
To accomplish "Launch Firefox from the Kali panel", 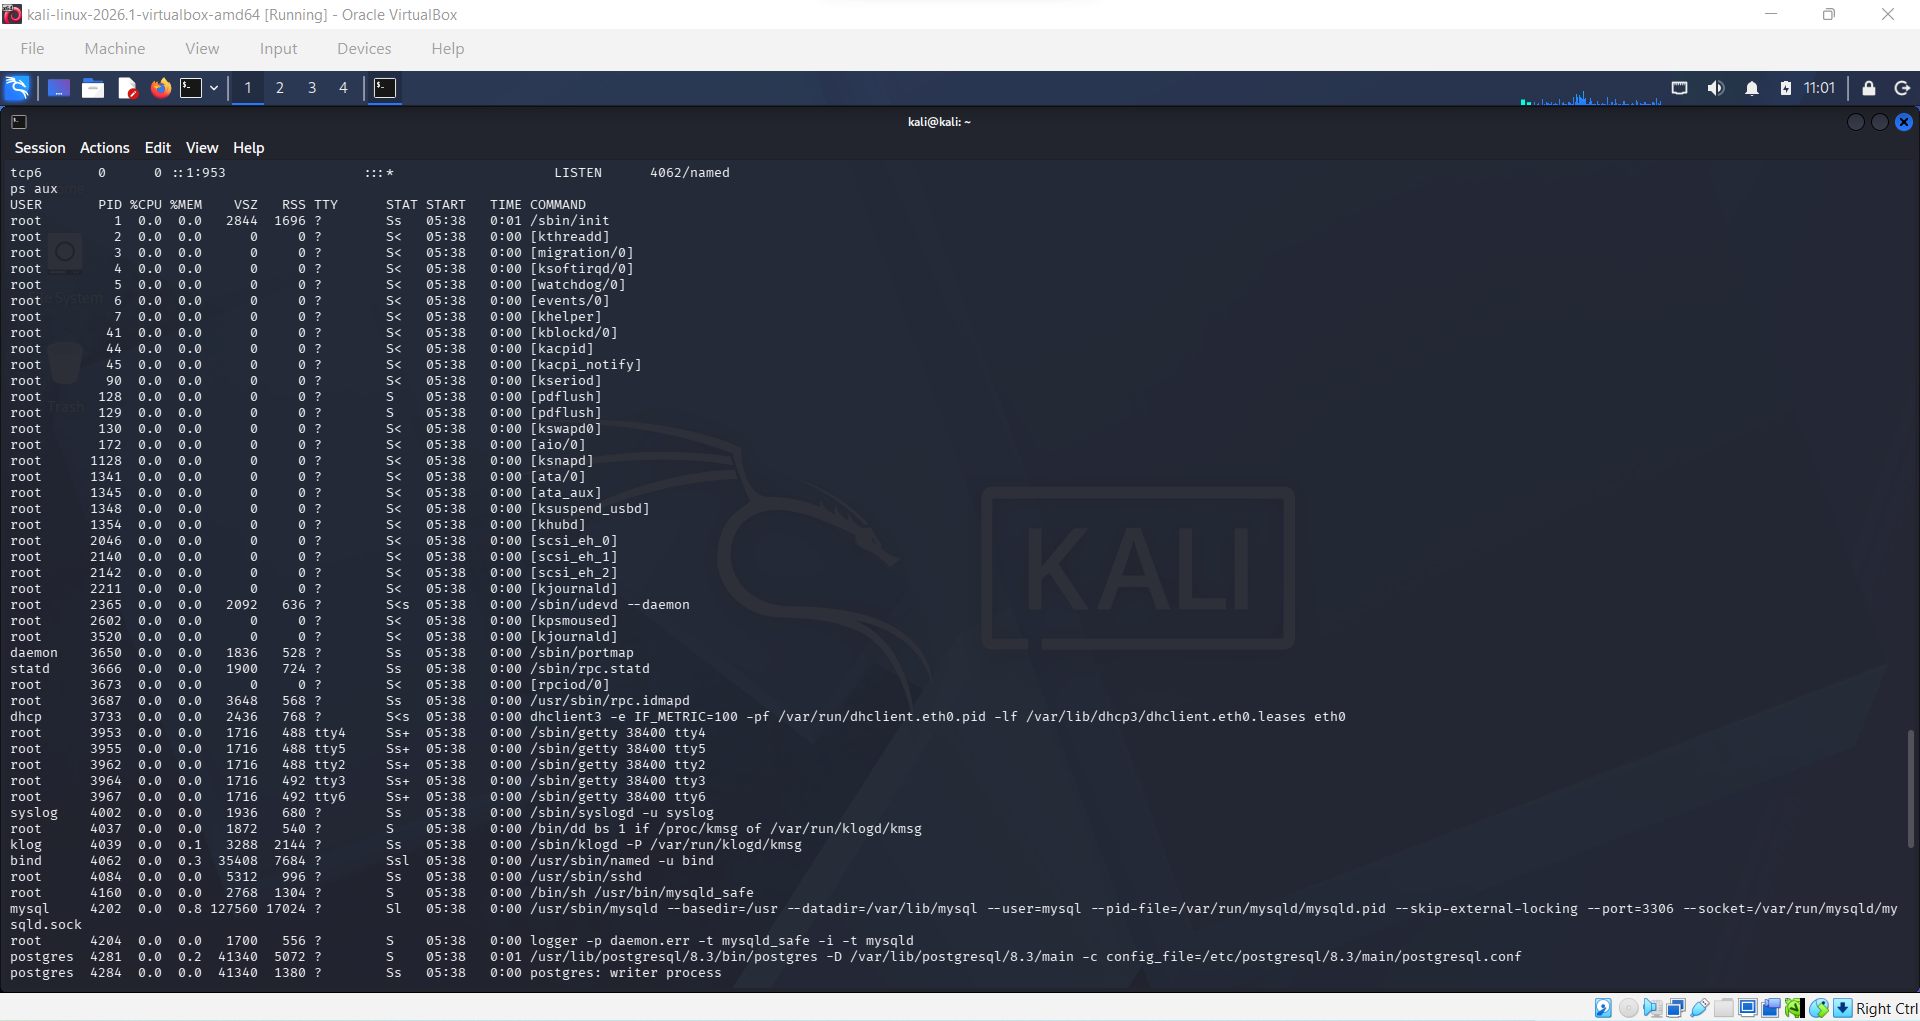I will tap(160, 88).
